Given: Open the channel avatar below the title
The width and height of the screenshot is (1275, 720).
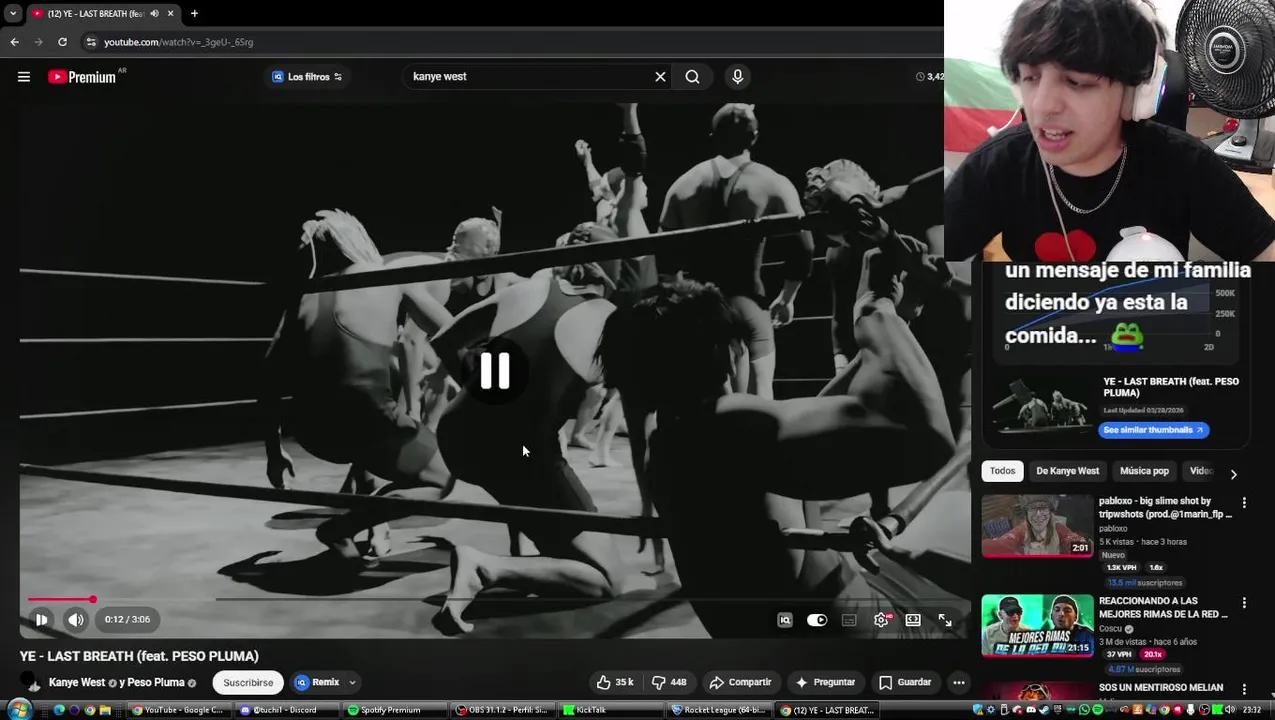Looking at the screenshot, I should click(x=31, y=683).
